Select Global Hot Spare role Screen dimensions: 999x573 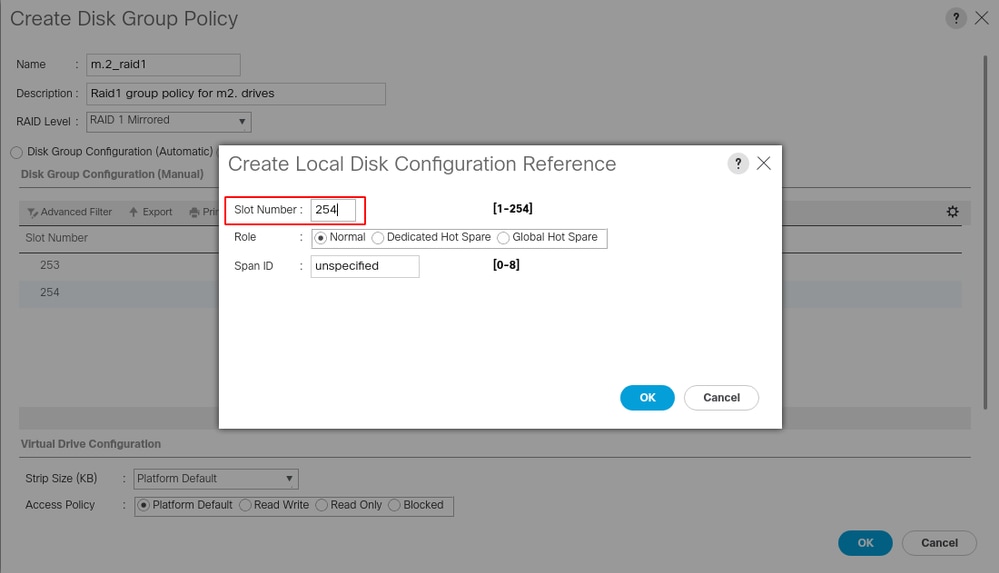click(x=503, y=238)
